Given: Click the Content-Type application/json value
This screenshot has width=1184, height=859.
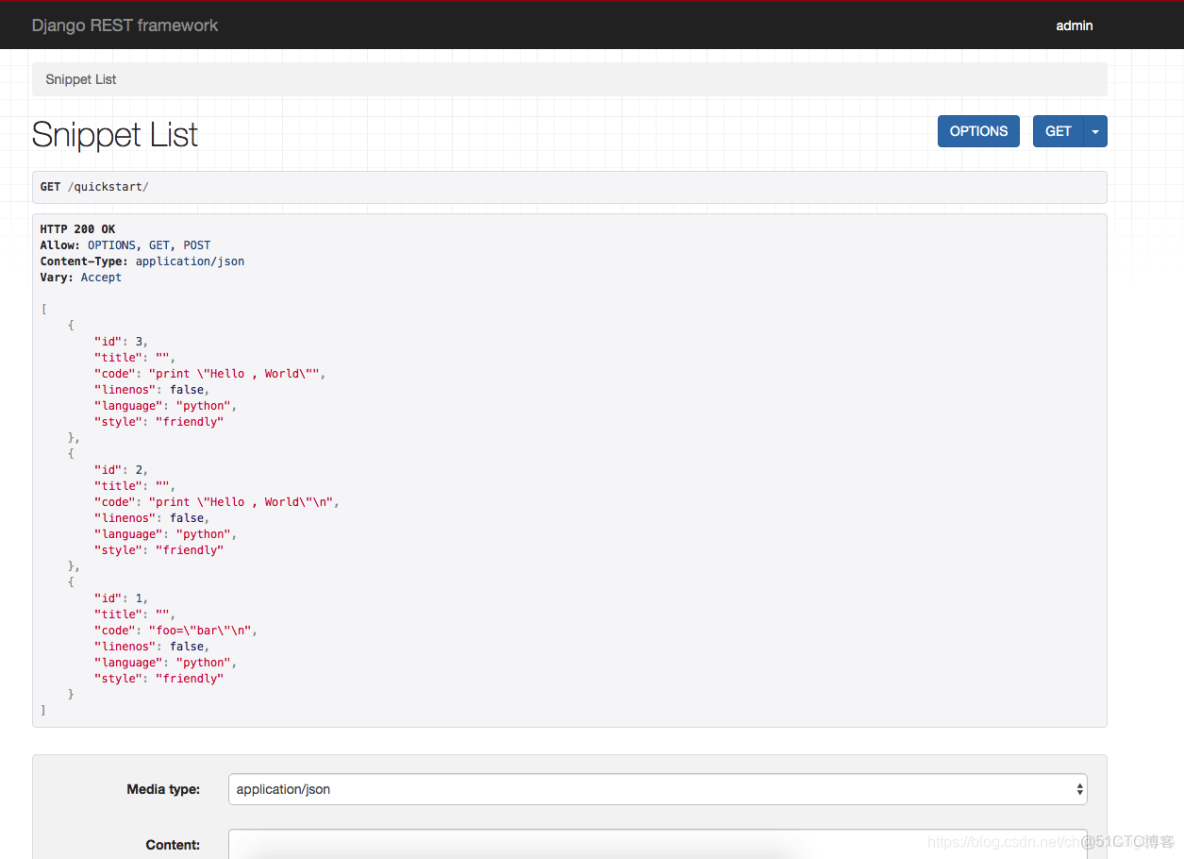Looking at the screenshot, I should click(190, 261).
